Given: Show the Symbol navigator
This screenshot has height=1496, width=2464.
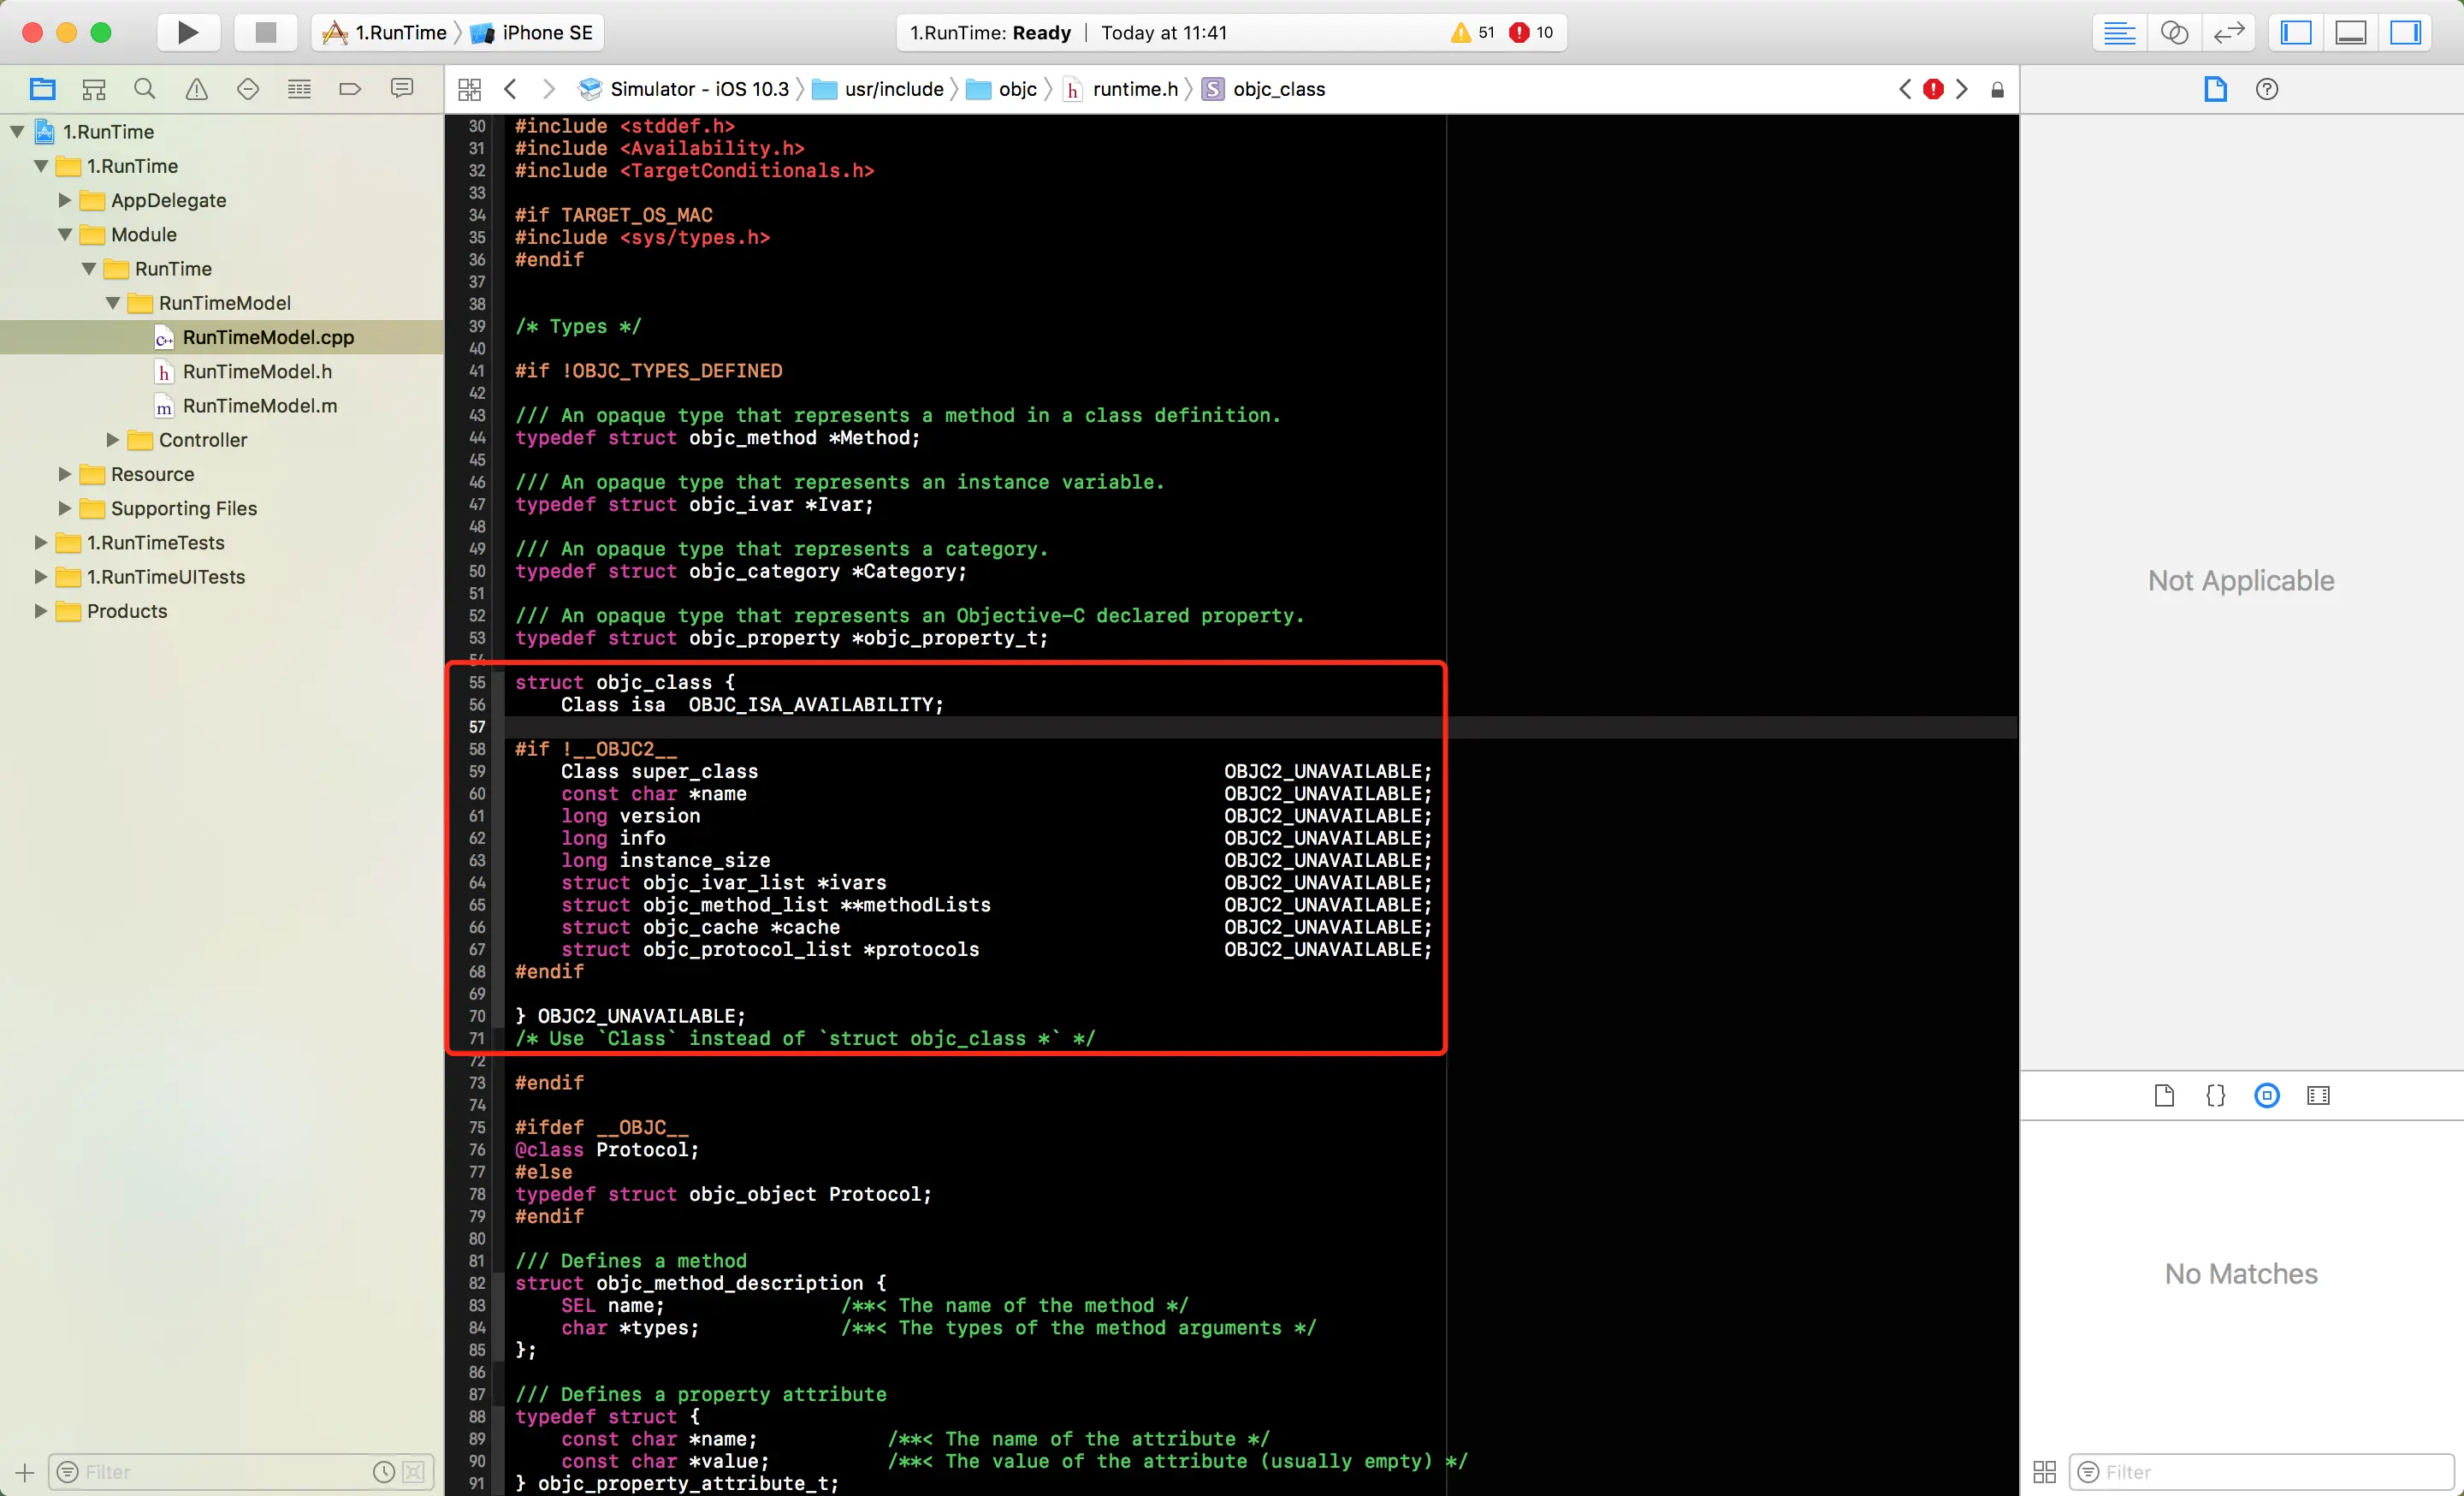Looking at the screenshot, I should click(x=94, y=89).
